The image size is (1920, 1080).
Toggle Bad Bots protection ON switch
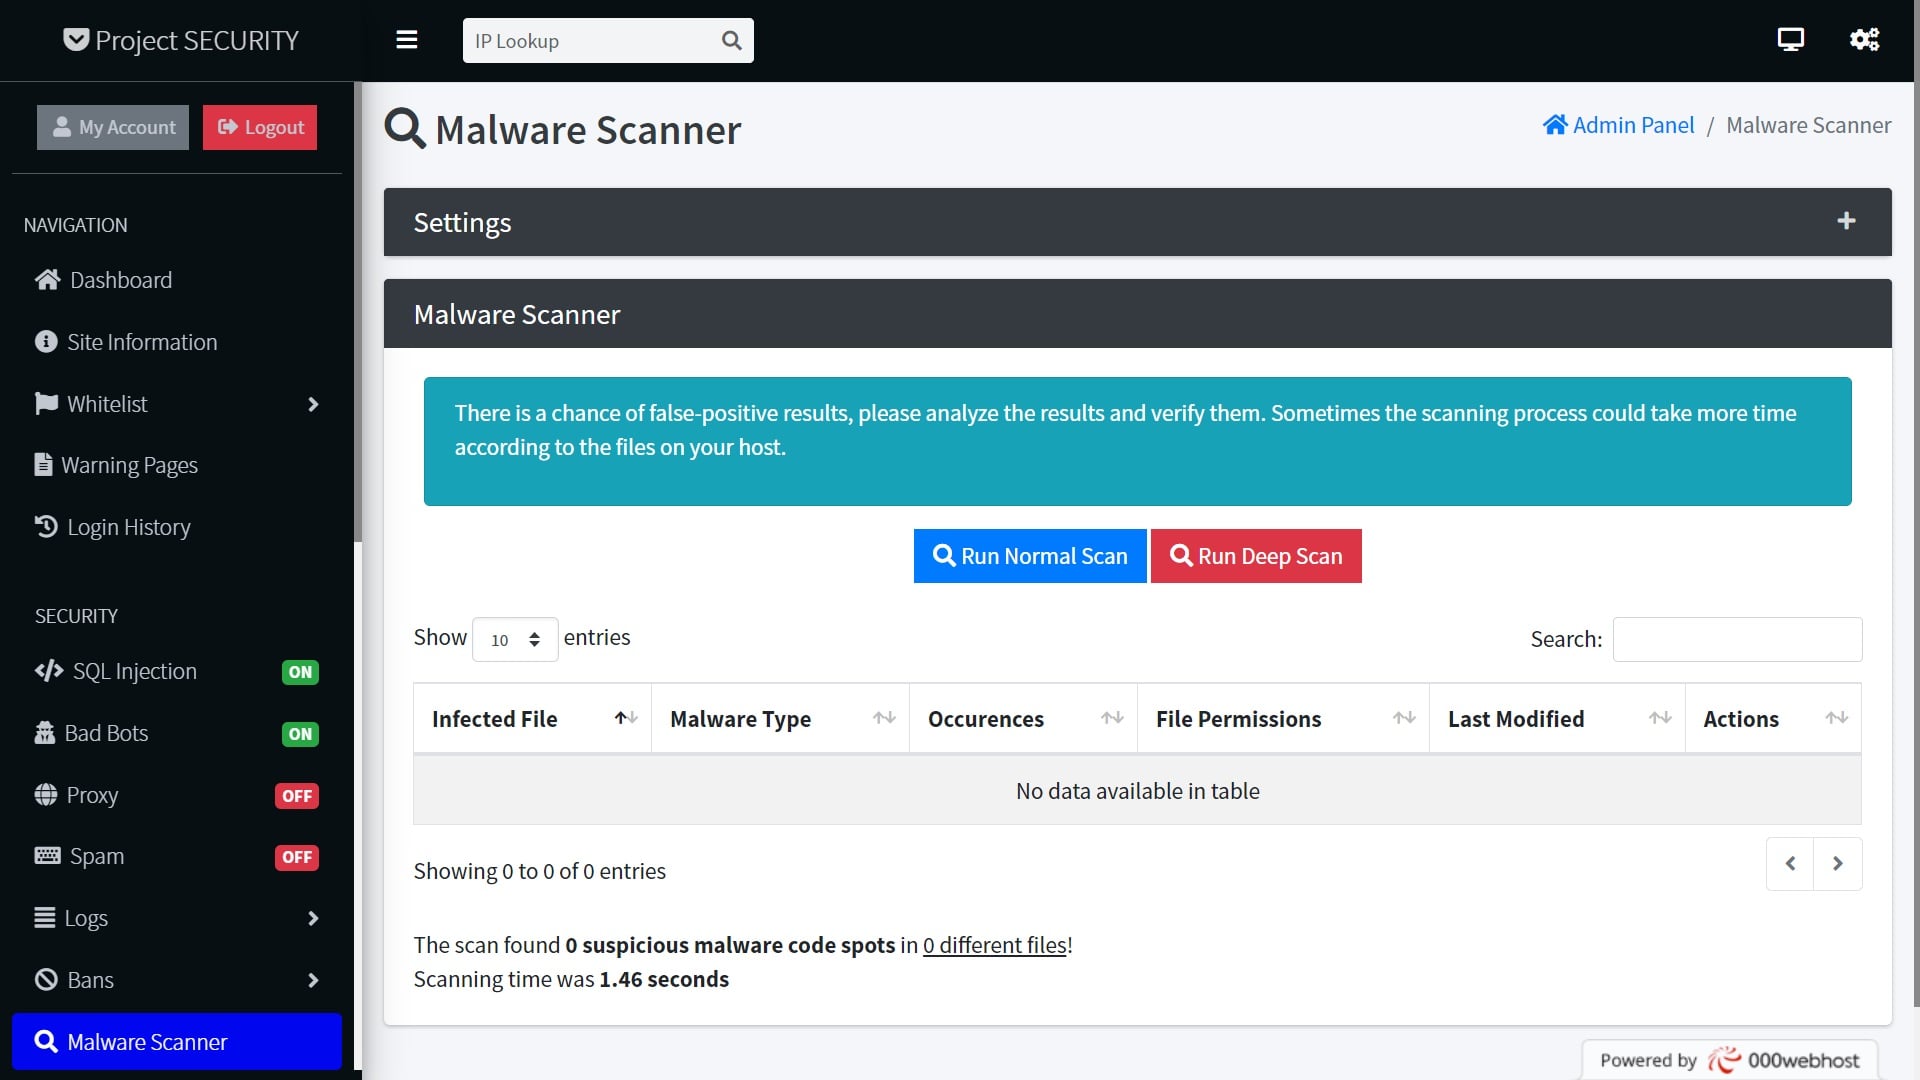pyautogui.click(x=300, y=734)
